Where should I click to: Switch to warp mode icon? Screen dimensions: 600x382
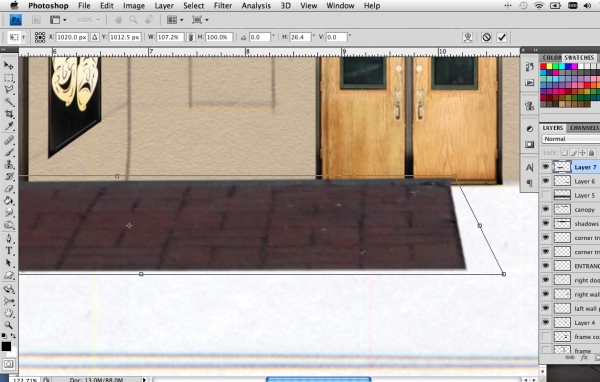pyautogui.click(x=468, y=37)
